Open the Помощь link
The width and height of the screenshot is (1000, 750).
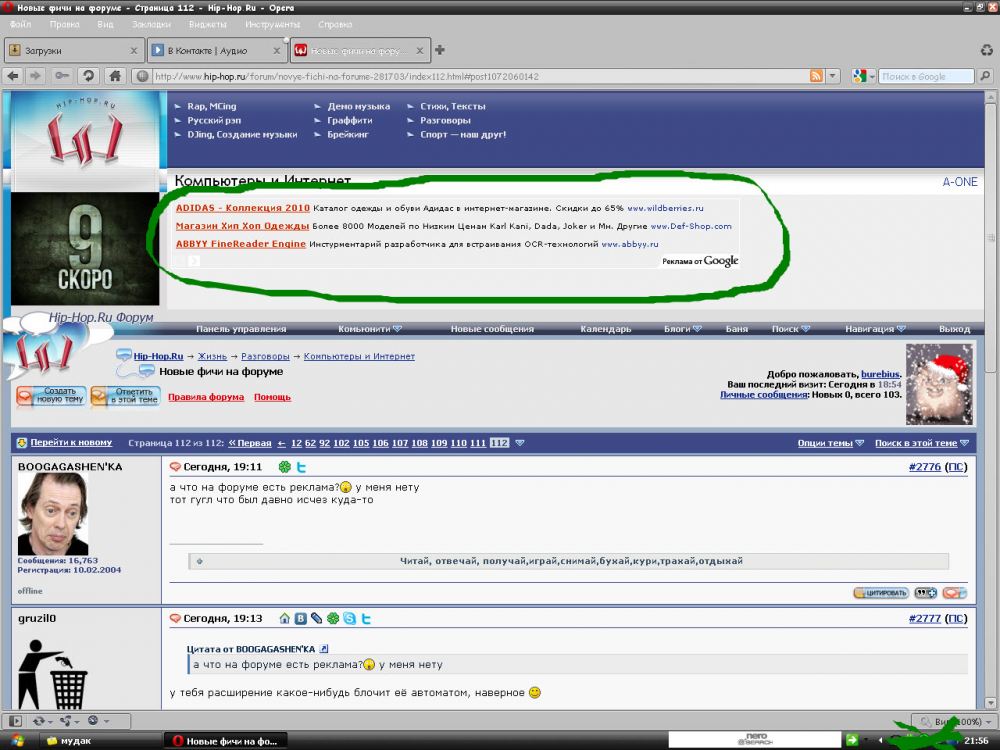[272, 397]
